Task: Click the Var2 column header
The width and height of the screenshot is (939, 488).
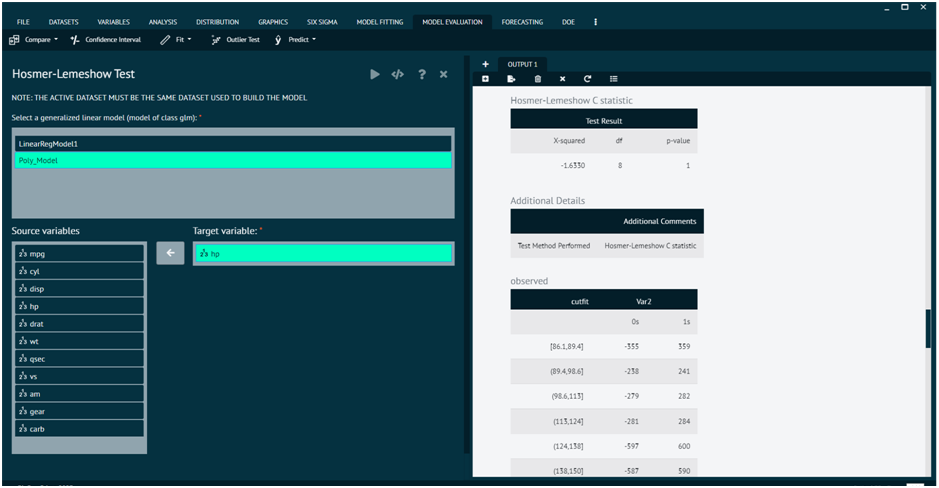Action: (644, 301)
